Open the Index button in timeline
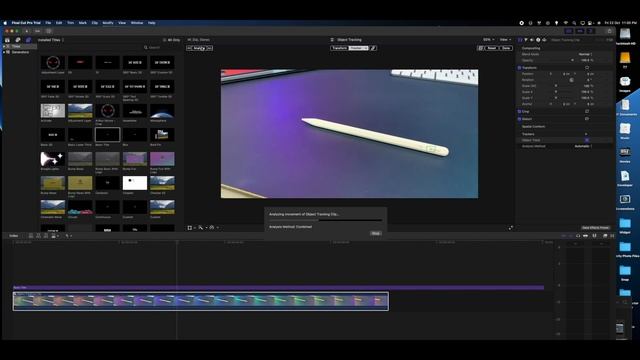The width and height of the screenshot is (640, 360). pyautogui.click(x=13, y=236)
